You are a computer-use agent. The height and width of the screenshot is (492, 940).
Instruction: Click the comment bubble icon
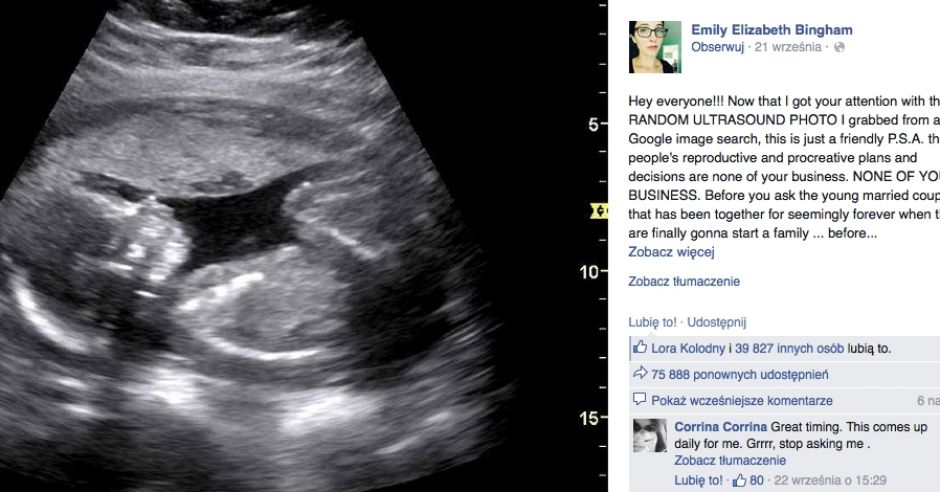point(640,399)
